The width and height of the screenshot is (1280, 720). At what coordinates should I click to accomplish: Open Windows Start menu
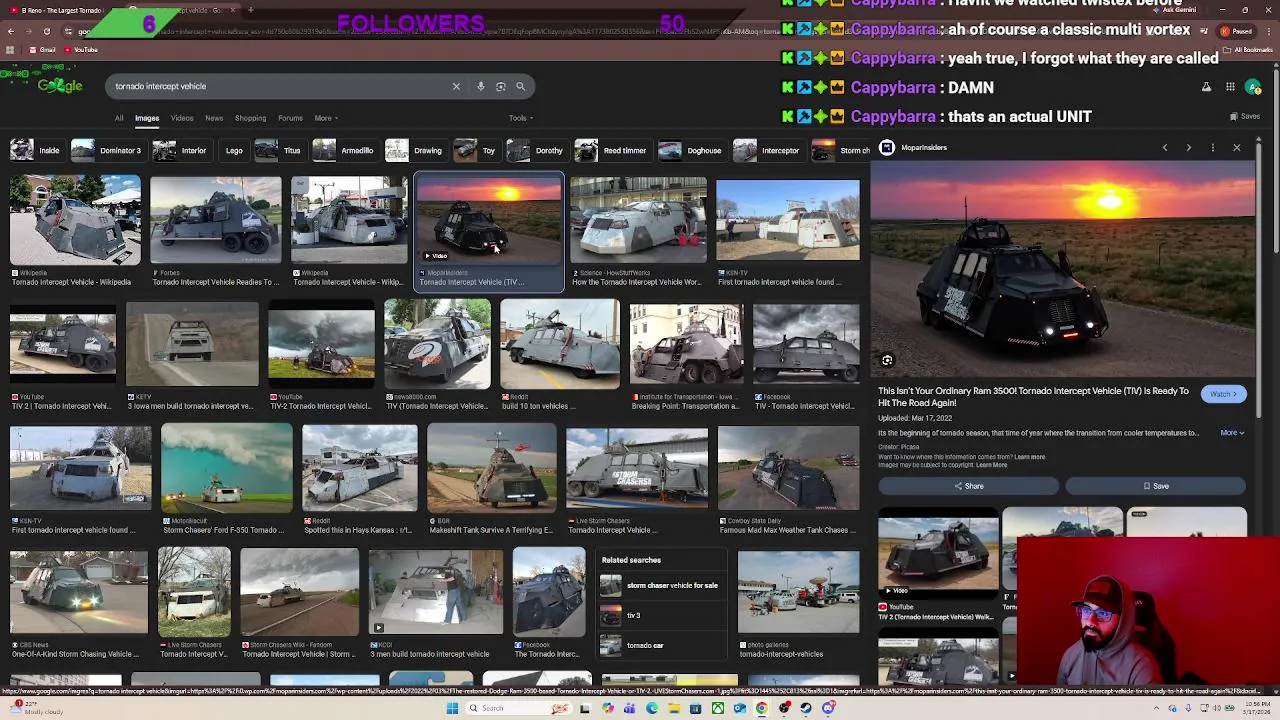click(x=452, y=708)
